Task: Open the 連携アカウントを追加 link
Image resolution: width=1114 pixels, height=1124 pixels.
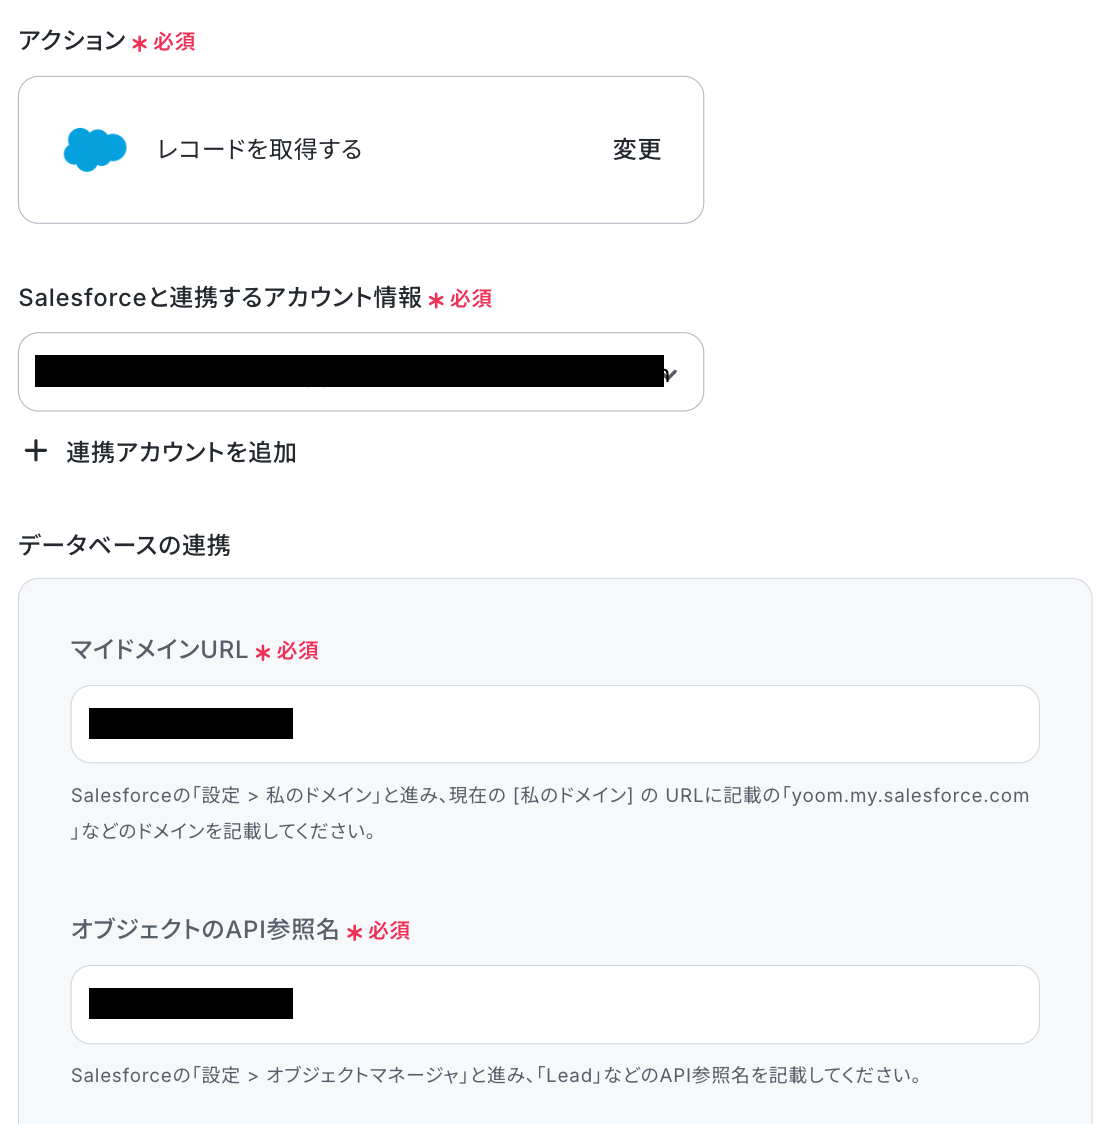Action: (181, 452)
